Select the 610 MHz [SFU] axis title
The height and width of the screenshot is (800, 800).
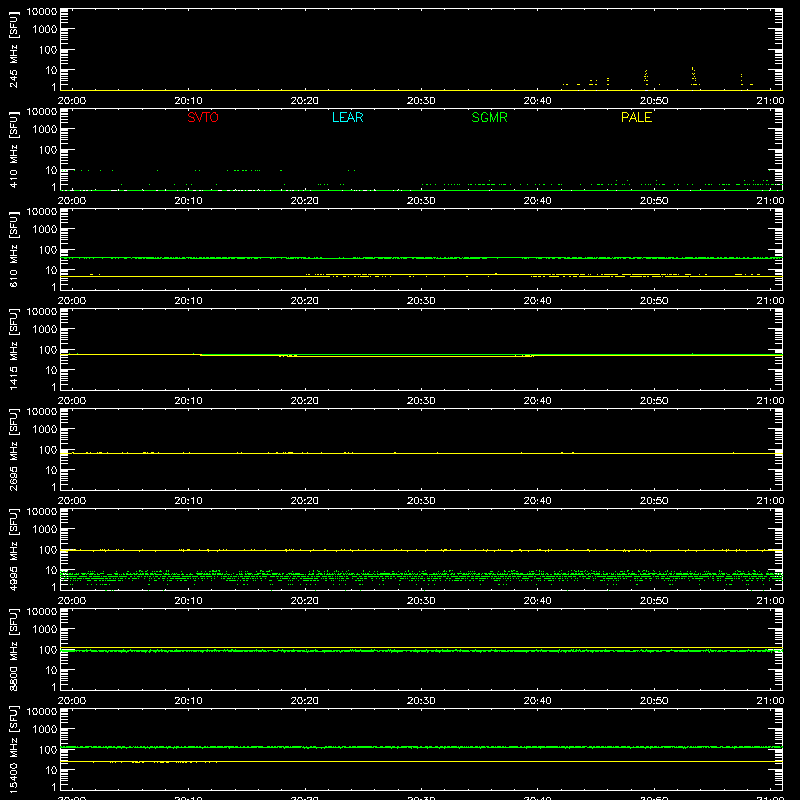(x=13, y=250)
